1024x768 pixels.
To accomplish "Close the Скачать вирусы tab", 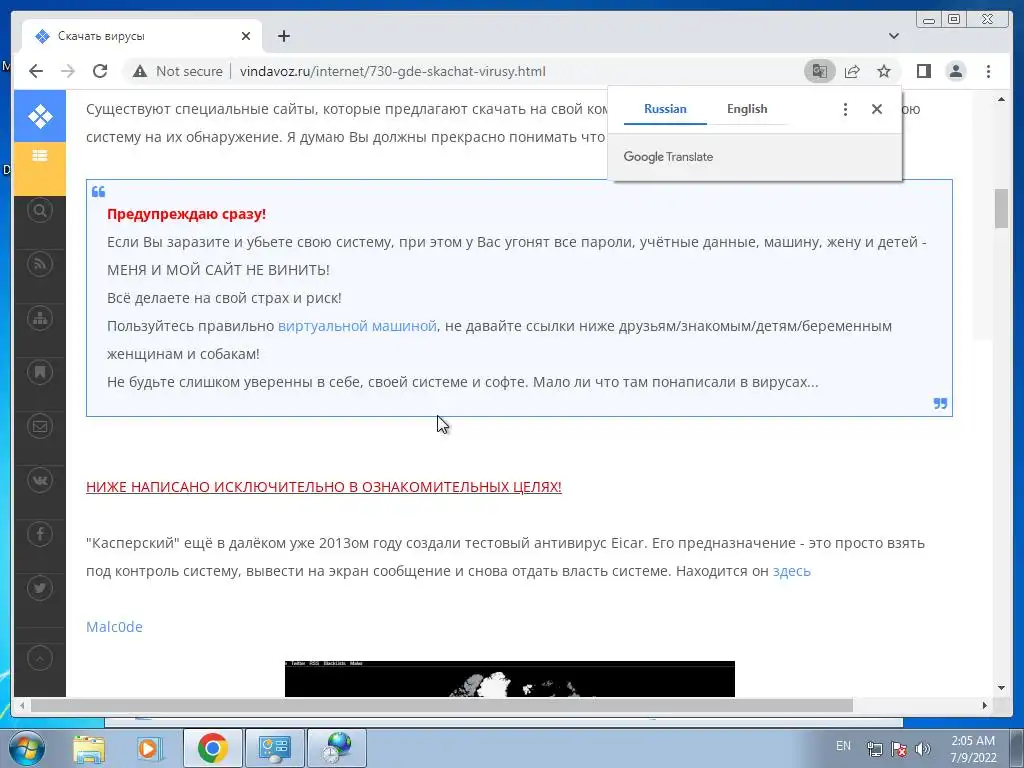I will [x=246, y=36].
